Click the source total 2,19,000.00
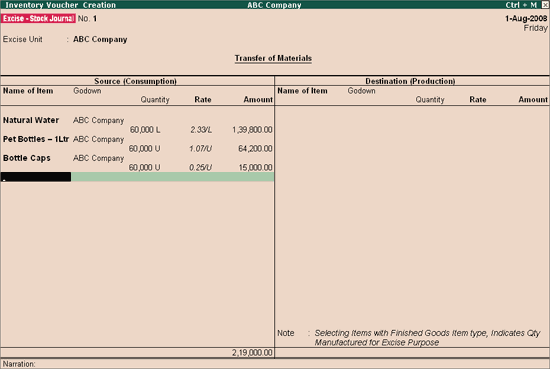The height and width of the screenshot is (369, 550). pos(252,353)
